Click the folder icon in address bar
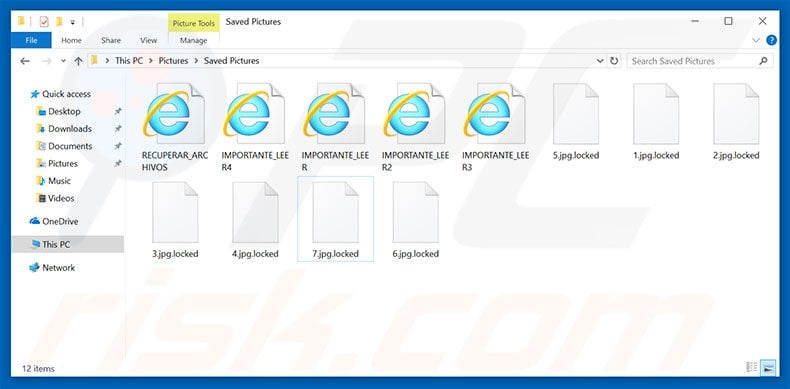Image resolution: width=790 pixels, height=389 pixels. pyautogui.click(x=94, y=60)
